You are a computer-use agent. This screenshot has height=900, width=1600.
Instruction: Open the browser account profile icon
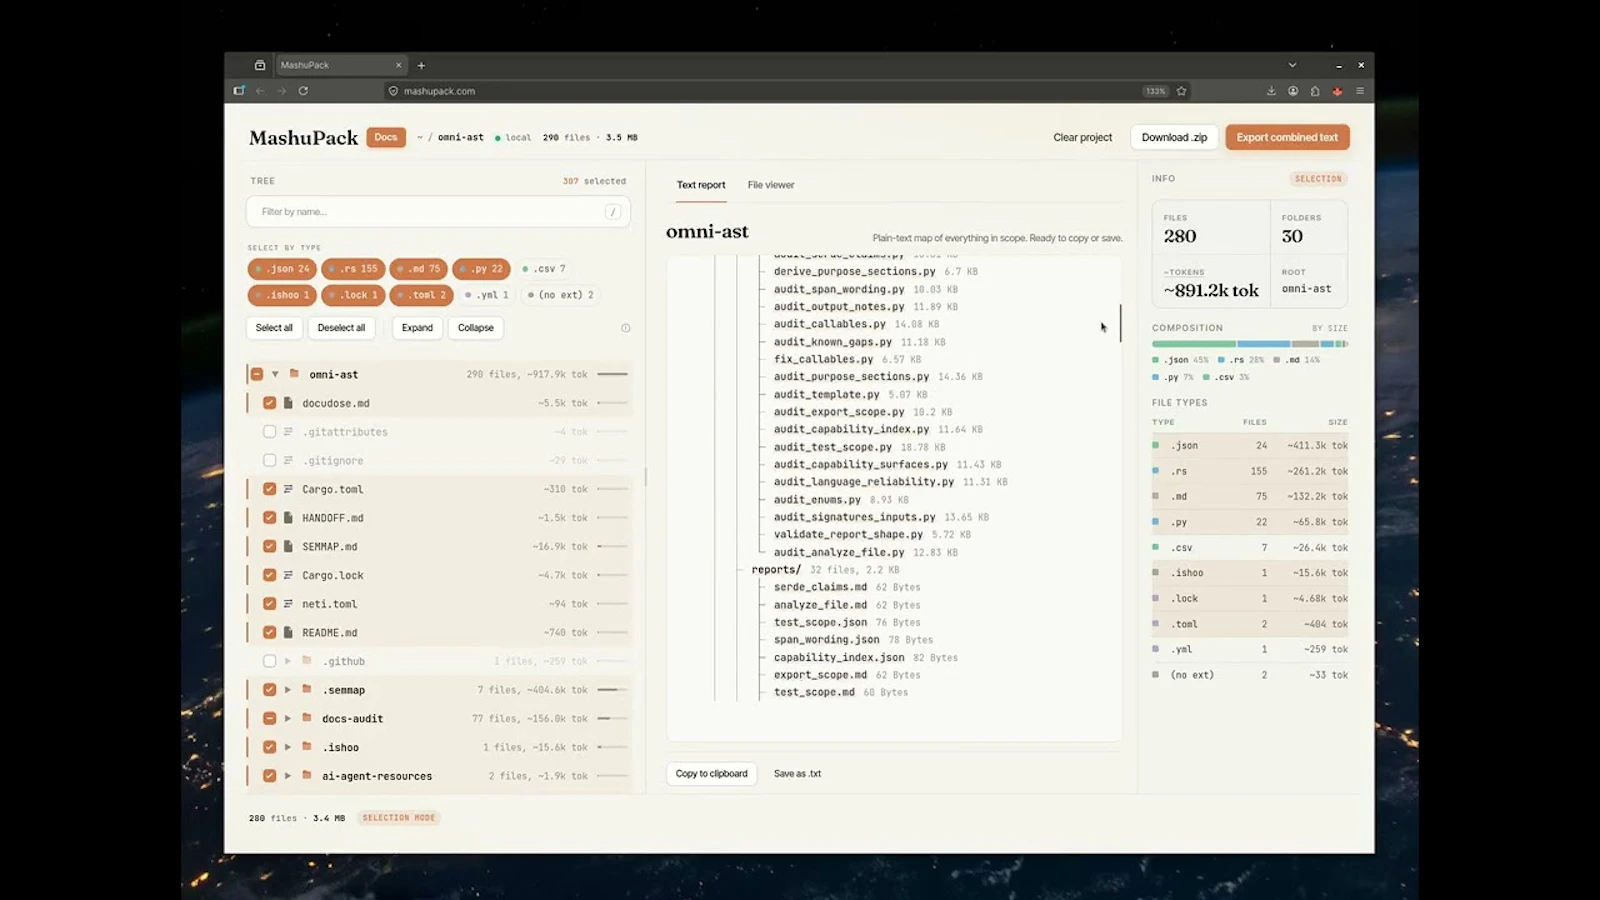(x=1293, y=91)
